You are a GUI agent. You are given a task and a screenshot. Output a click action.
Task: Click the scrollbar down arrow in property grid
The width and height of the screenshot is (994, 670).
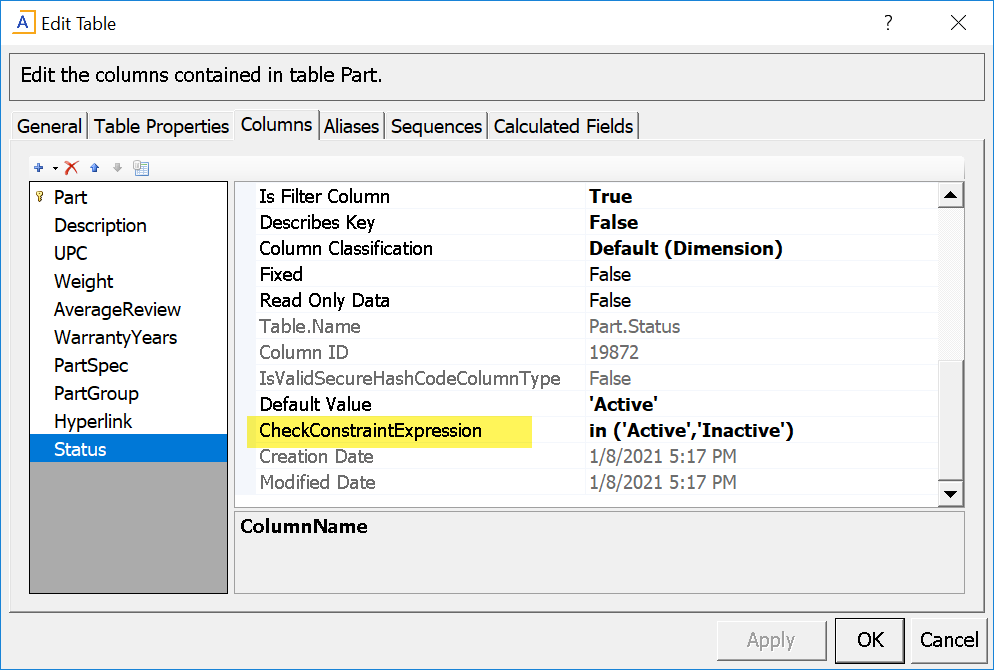click(x=951, y=494)
